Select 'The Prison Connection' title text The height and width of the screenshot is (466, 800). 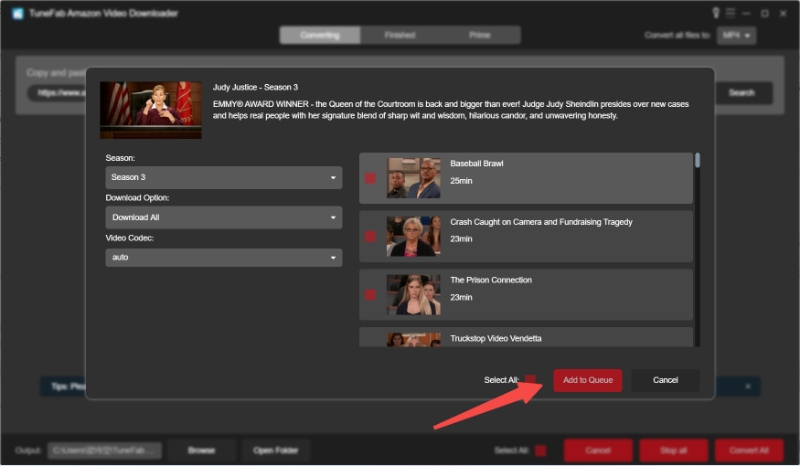(x=491, y=280)
